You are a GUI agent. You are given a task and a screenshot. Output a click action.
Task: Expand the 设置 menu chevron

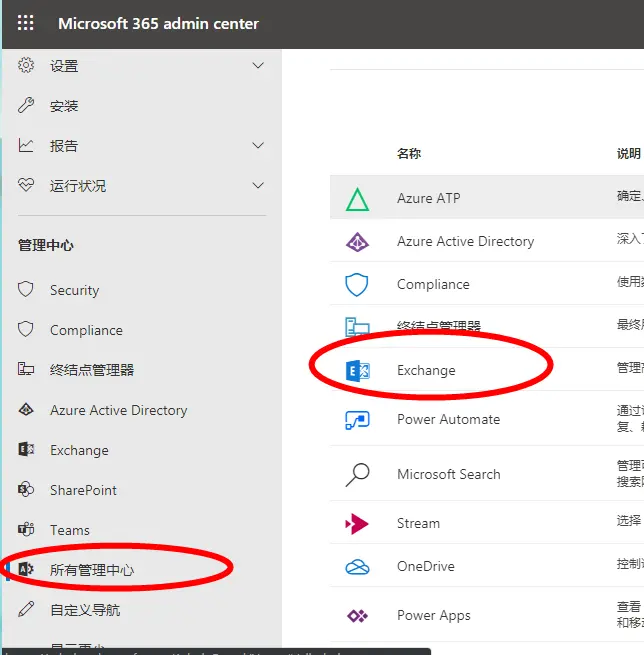click(258, 66)
